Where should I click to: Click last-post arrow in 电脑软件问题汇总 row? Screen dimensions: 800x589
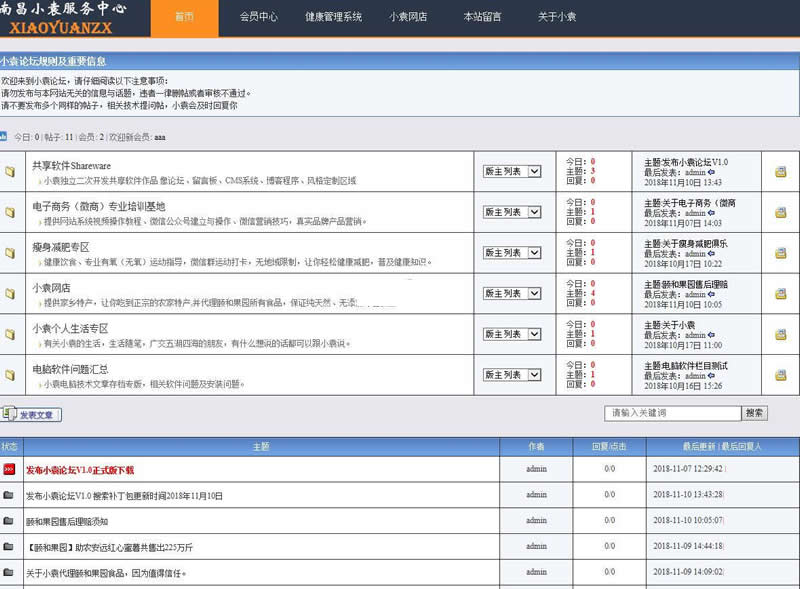point(711,376)
